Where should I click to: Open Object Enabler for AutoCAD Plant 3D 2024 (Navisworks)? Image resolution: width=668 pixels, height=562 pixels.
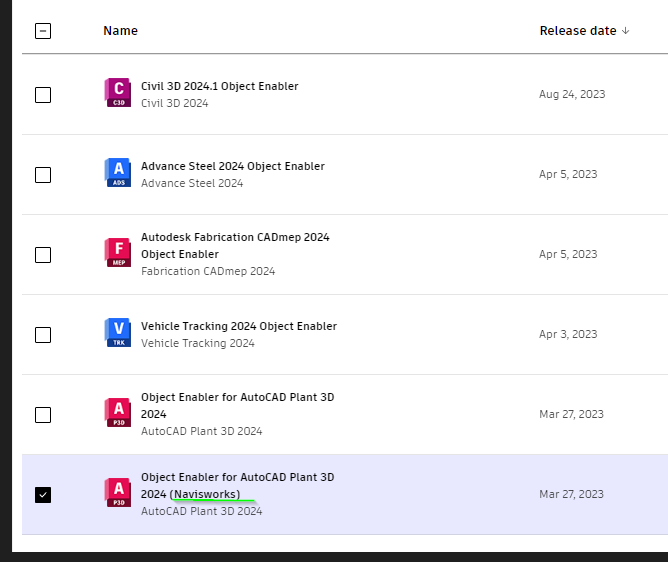(238, 486)
